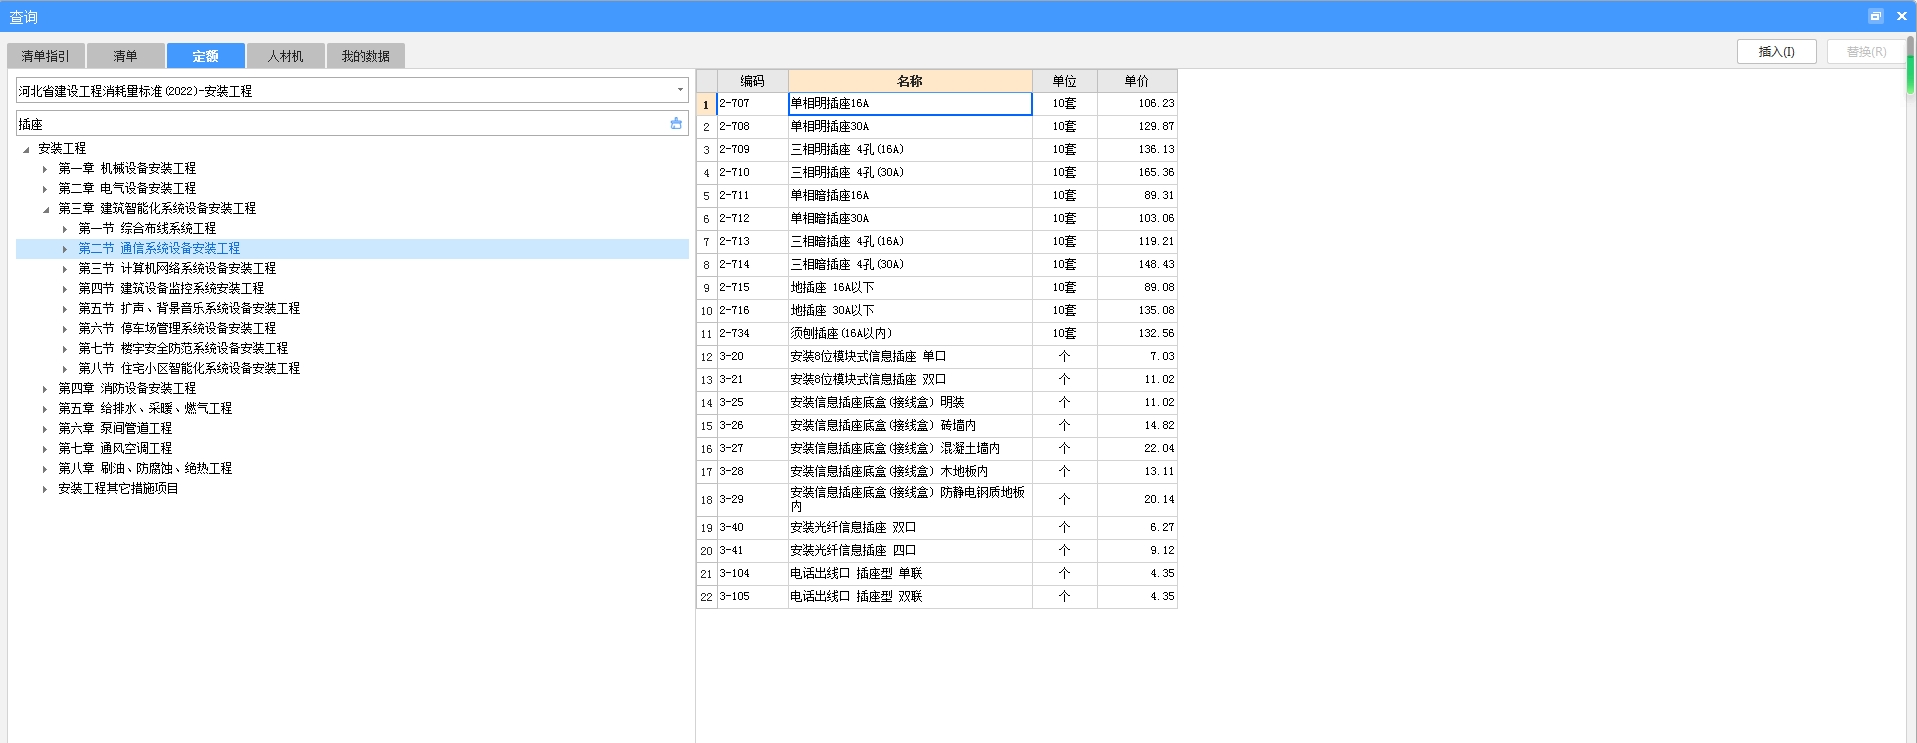Click the vertical scrollbar on right edge

point(1910,65)
